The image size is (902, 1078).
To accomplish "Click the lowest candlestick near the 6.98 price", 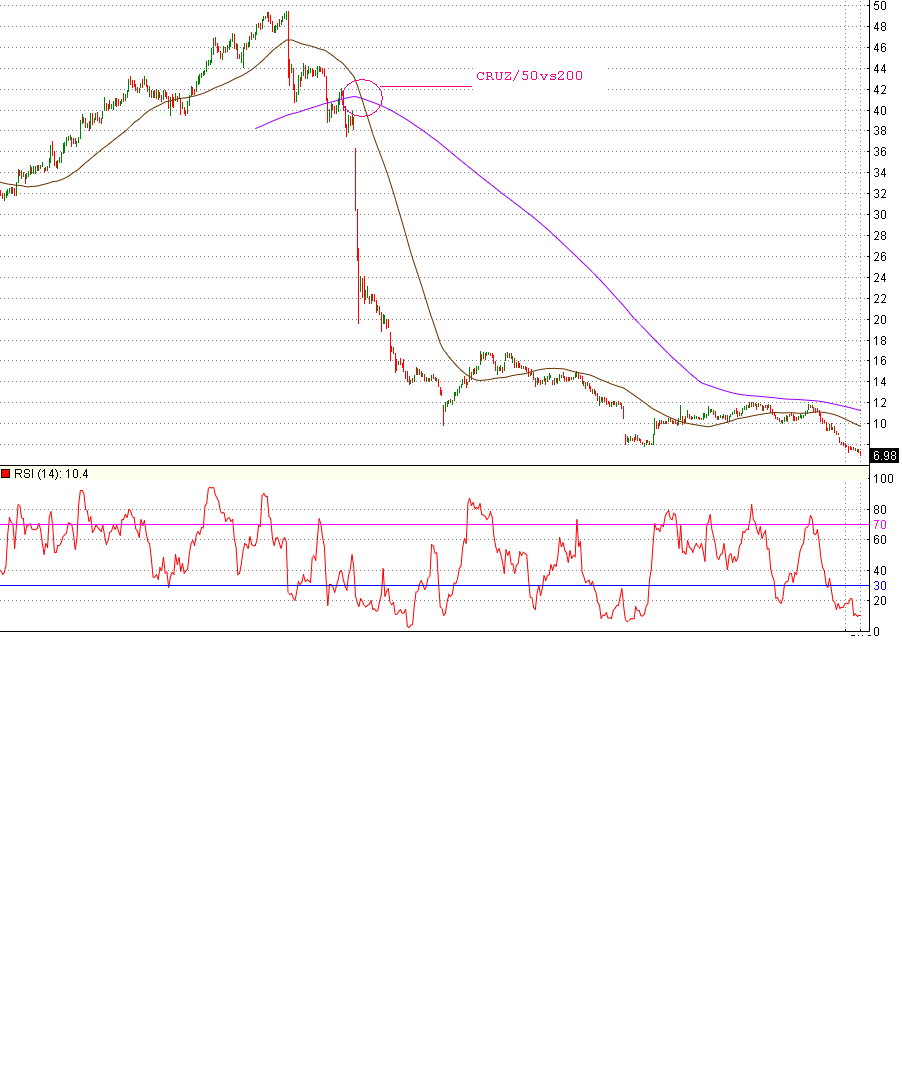I will coord(858,453).
